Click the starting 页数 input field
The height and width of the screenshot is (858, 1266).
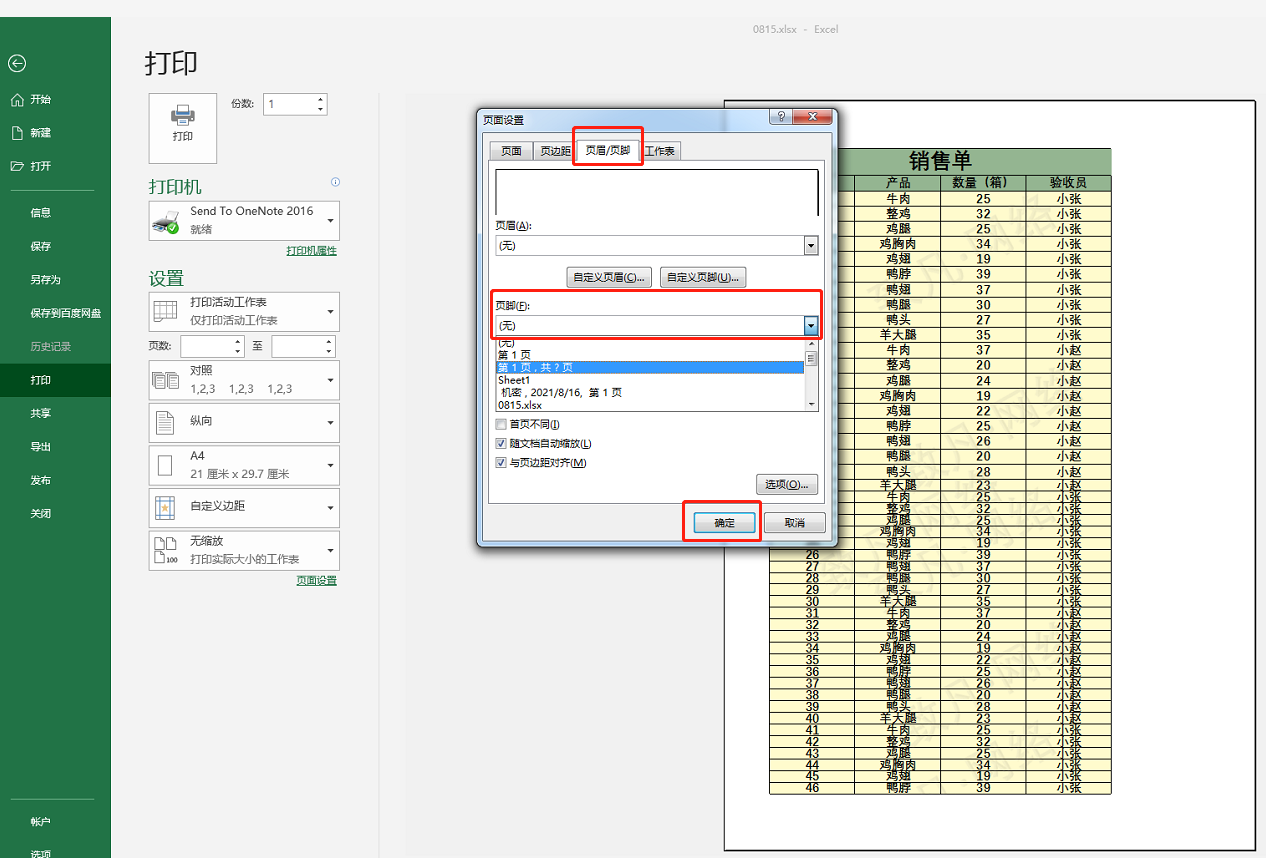tap(207, 346)
